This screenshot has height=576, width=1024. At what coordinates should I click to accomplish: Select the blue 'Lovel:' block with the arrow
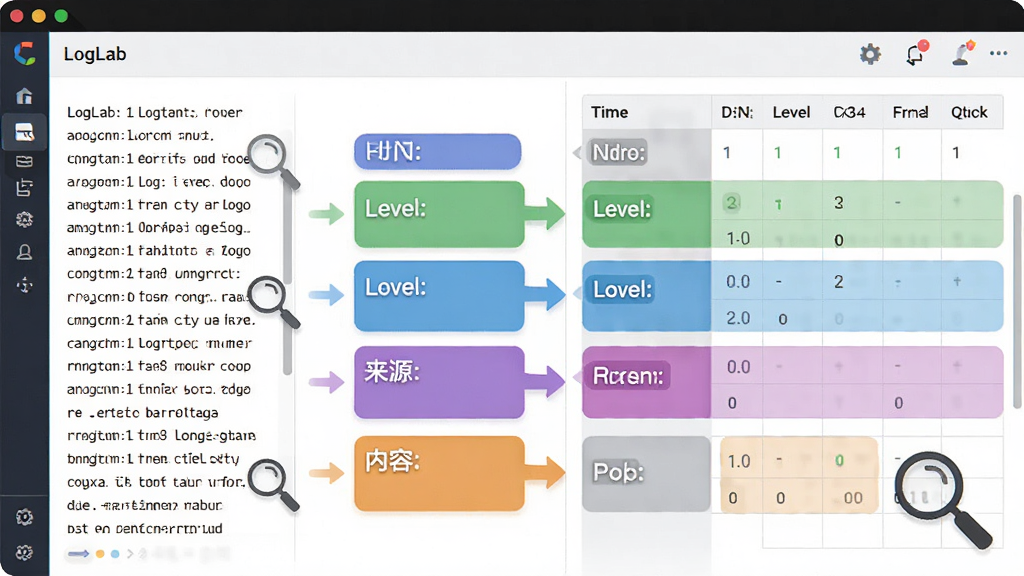(439, 296)
